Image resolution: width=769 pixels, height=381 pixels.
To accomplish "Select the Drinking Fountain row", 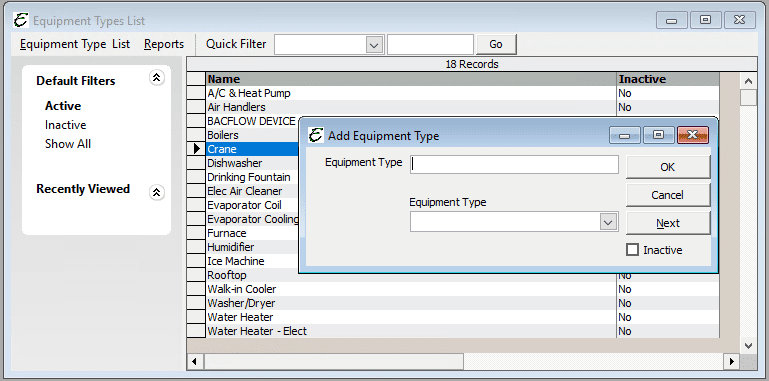I will click(x=252, y=177).
